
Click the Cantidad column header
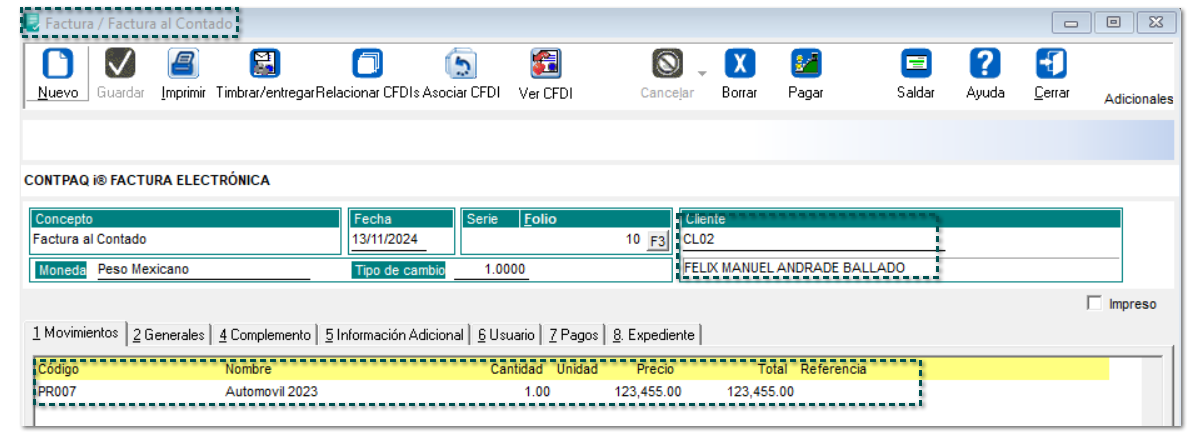(x=516, y=370)
